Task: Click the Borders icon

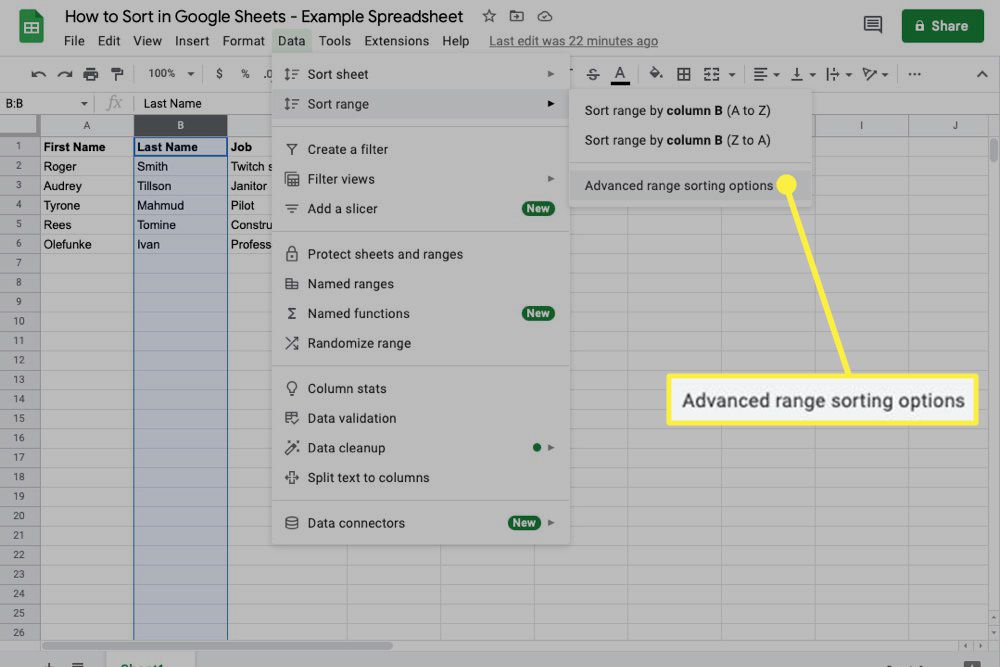Action: click(x=684, y=74)
